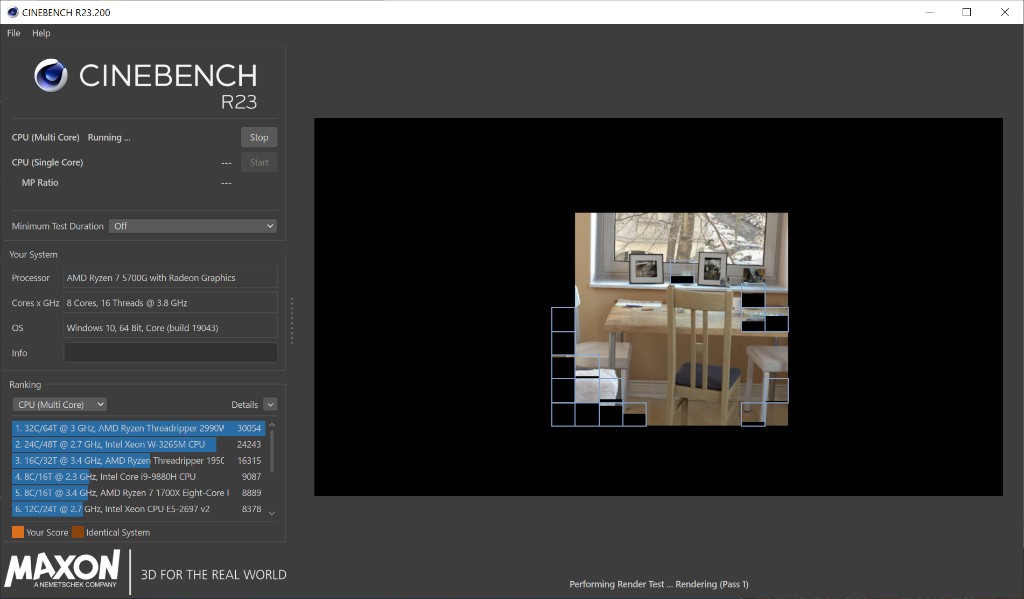Screen dimensions: 1024x599
Task: Select the Intel Core i9-9880H ranking entry
Action: [x=138, y=477]
